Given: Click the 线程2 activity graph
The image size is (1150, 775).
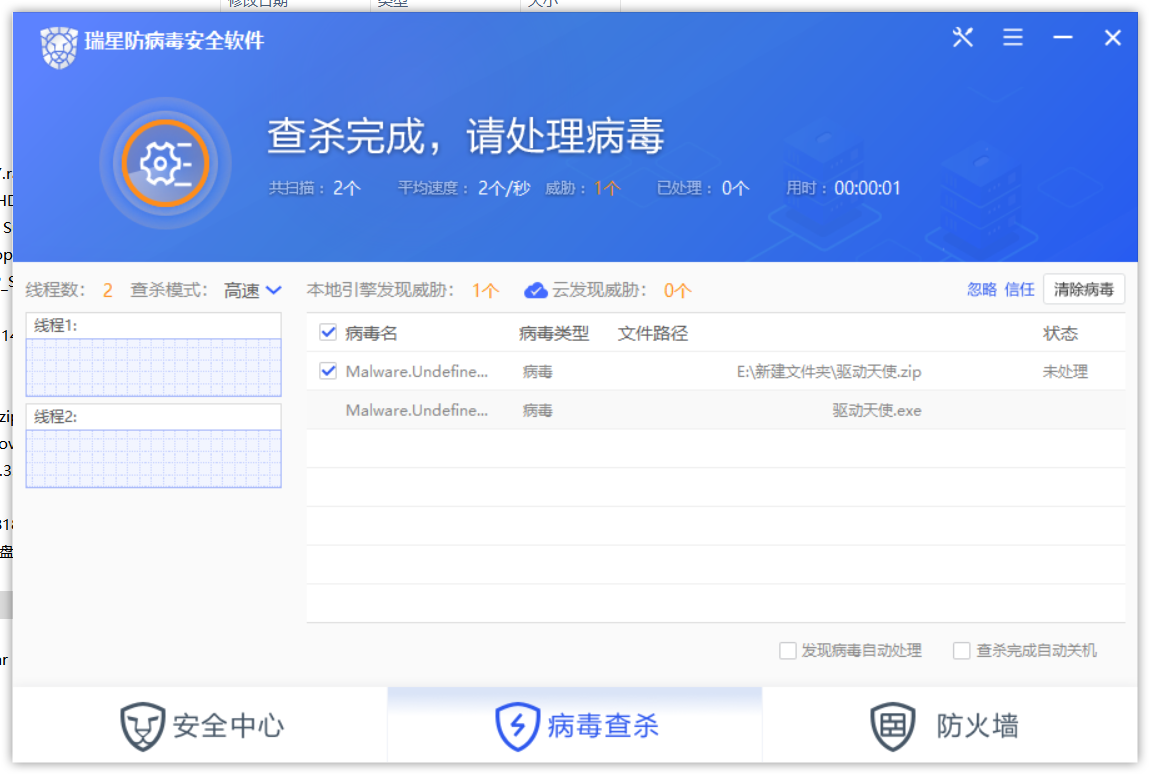Looking at the screenshot, I should [153, 458].
